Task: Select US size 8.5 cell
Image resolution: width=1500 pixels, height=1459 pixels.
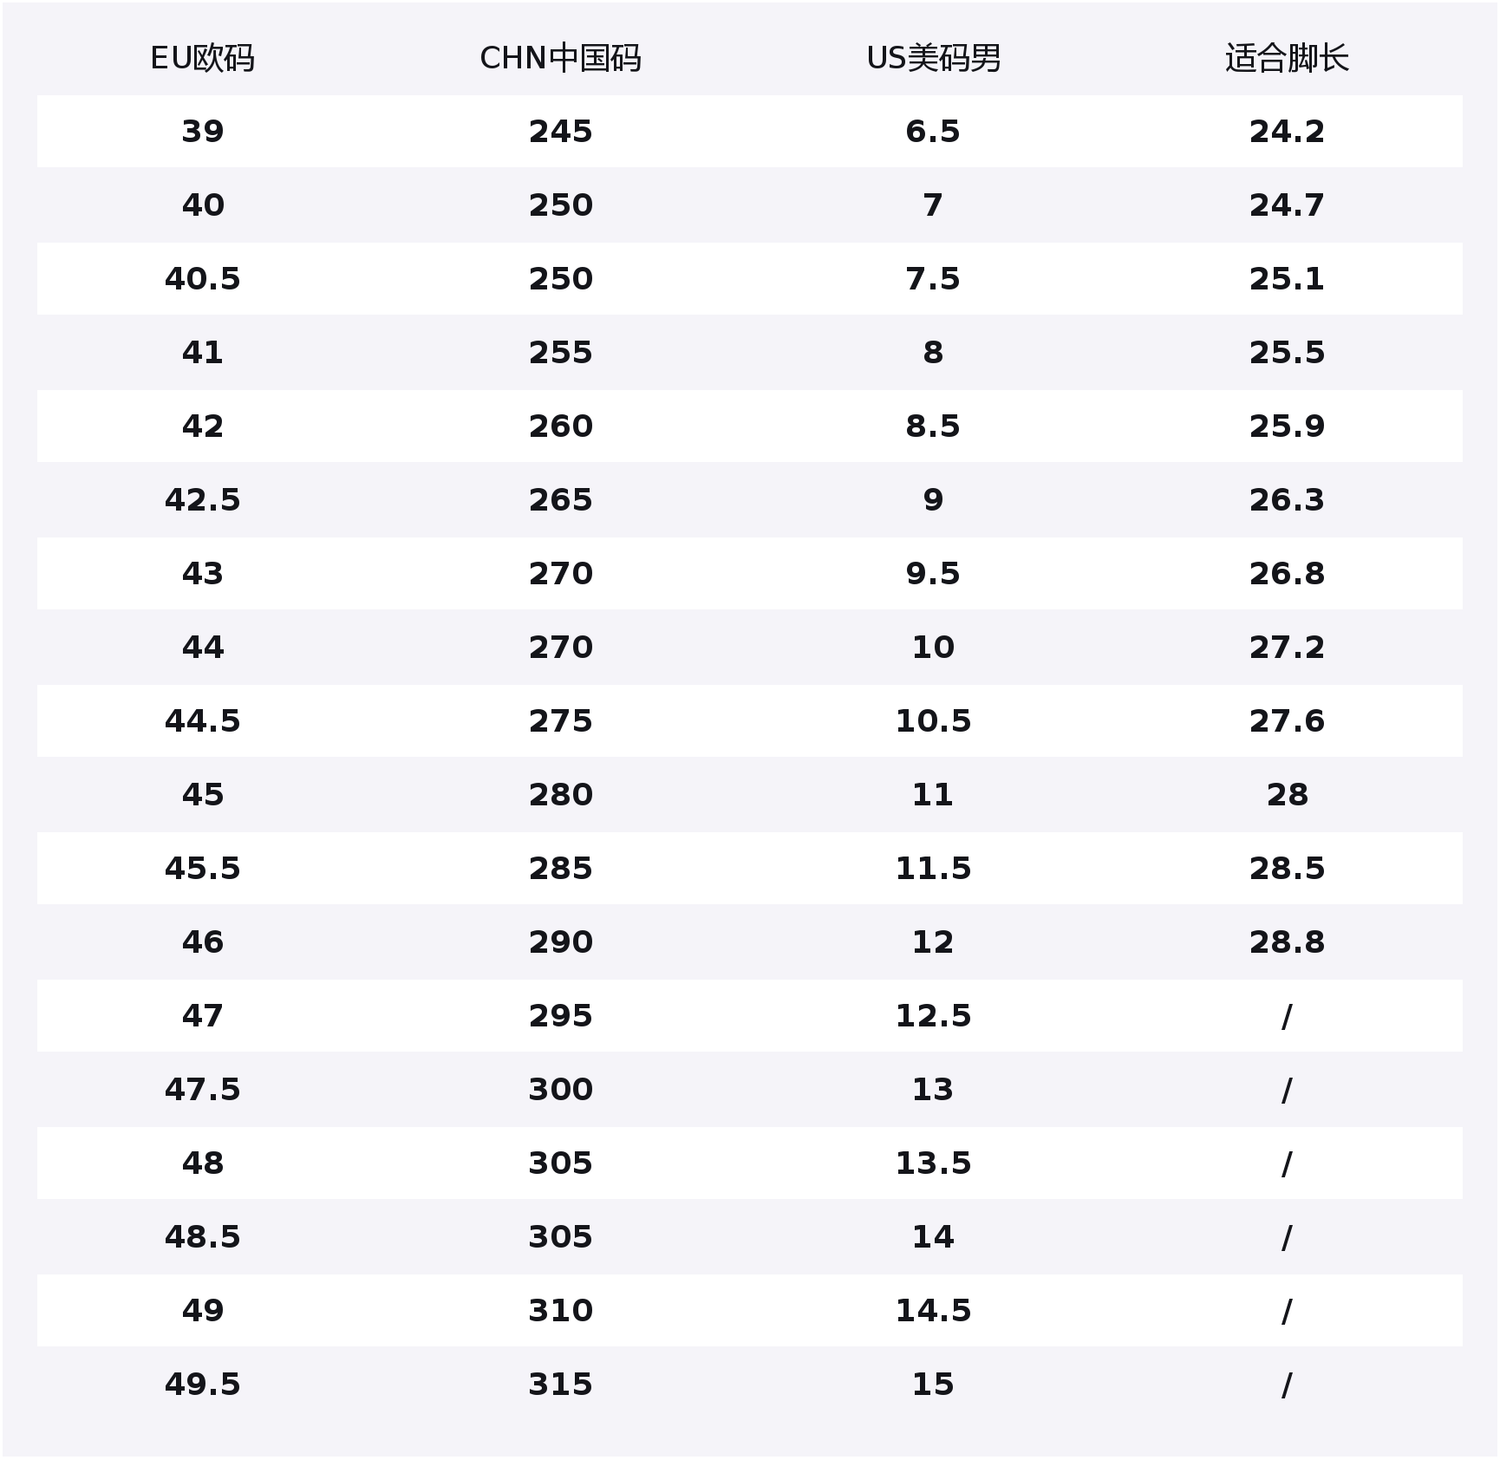Action: coord(933,426)
